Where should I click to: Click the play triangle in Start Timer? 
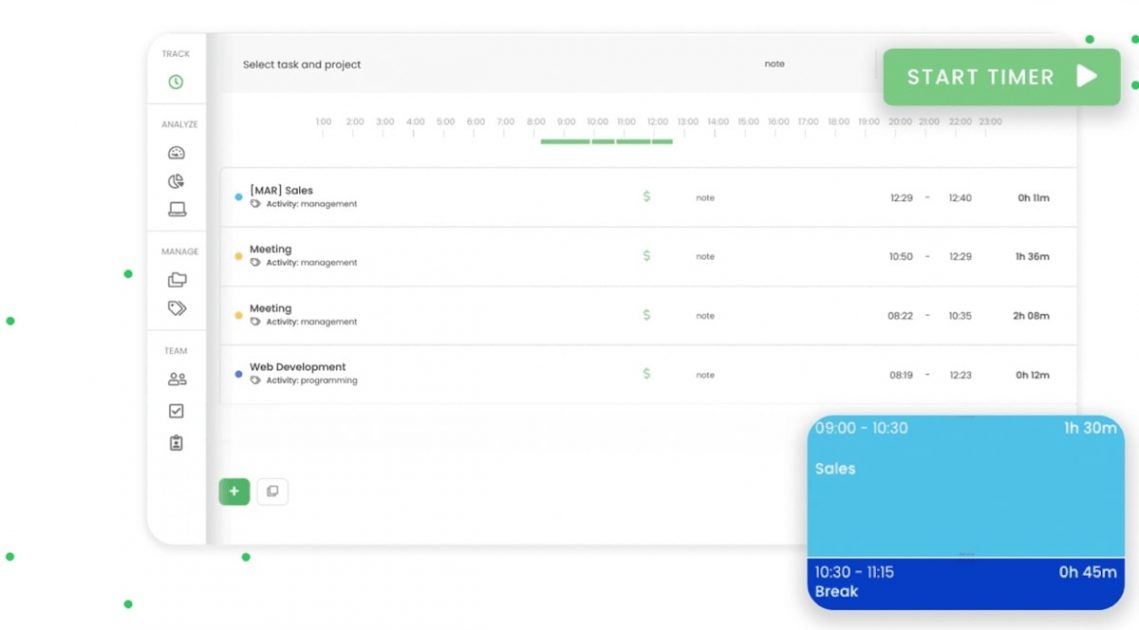(x=1087, y=76)
